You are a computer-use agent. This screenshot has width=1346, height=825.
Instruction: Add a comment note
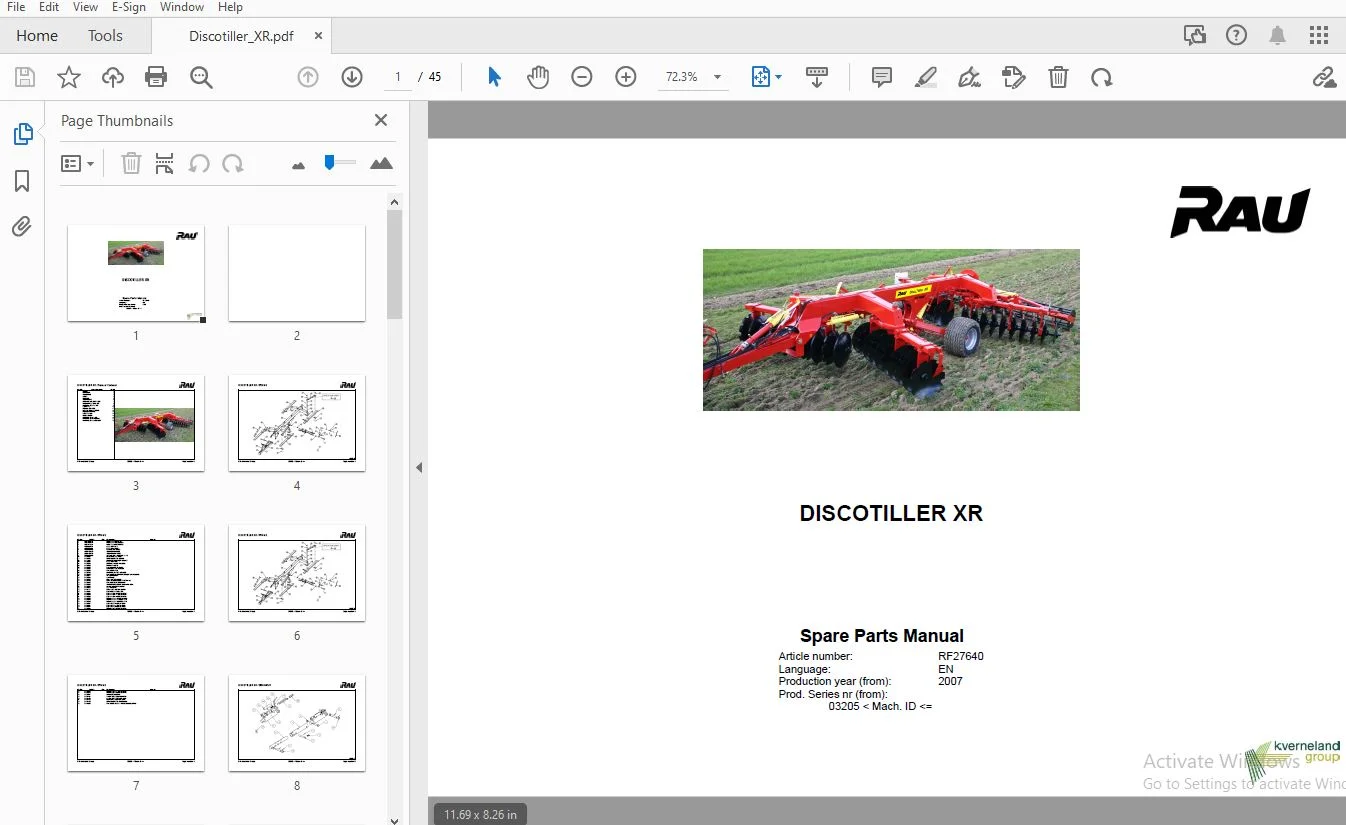pyautogui.click(x=882, y=77)
